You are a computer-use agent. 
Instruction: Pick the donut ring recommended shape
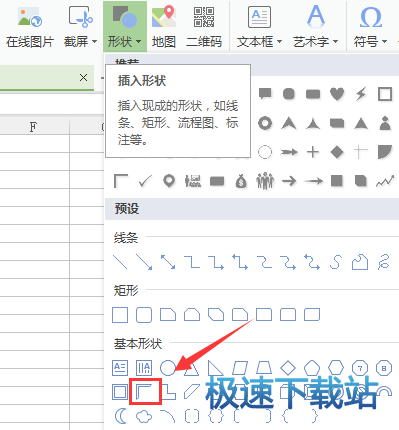(265, 123)
